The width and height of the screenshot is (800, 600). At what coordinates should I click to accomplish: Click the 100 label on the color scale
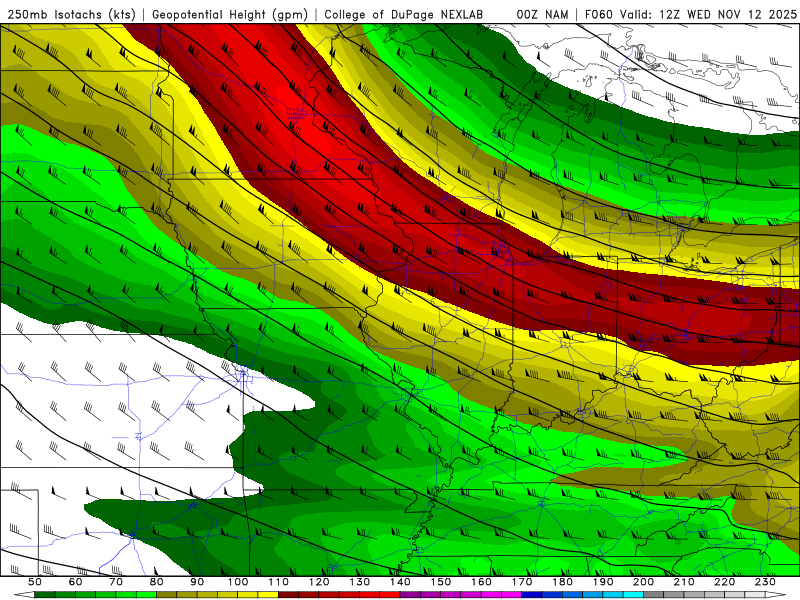(x=238, y=582)
